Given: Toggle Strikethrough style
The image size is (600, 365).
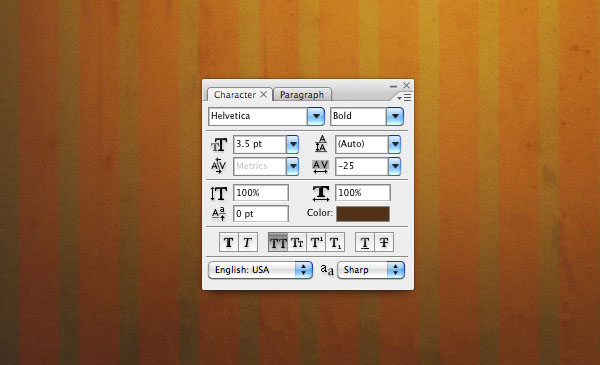Looking at the screenshot, I should [384, 242].
